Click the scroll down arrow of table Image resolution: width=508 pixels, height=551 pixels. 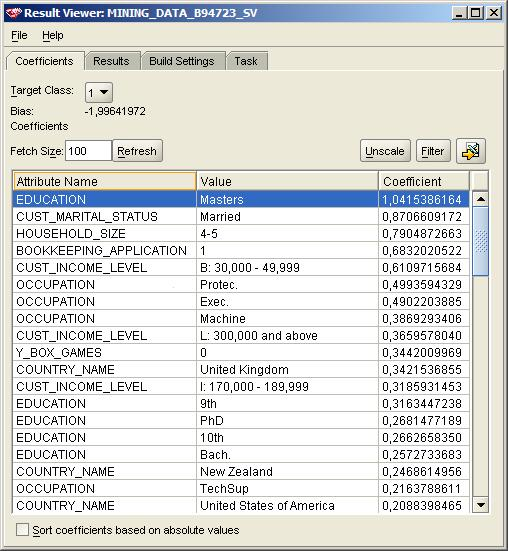click(480, 505)
